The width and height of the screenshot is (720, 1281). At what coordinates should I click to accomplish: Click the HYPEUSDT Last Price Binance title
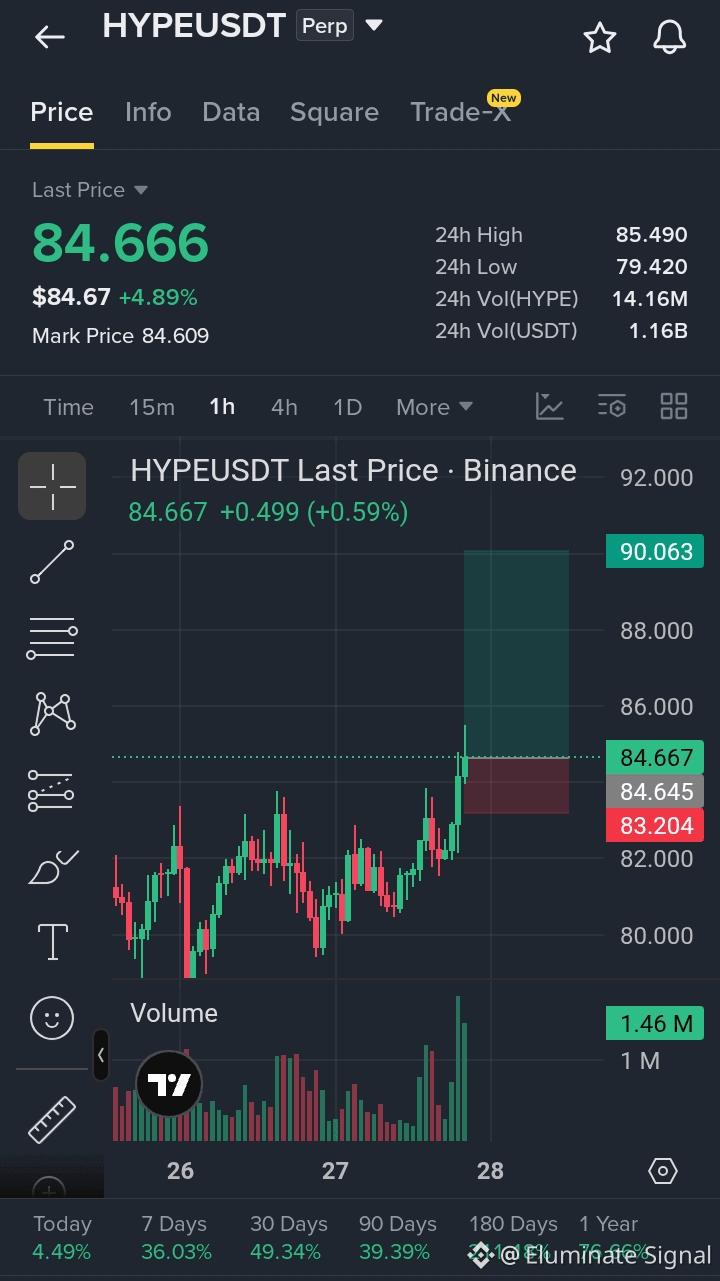click(353, 471)
